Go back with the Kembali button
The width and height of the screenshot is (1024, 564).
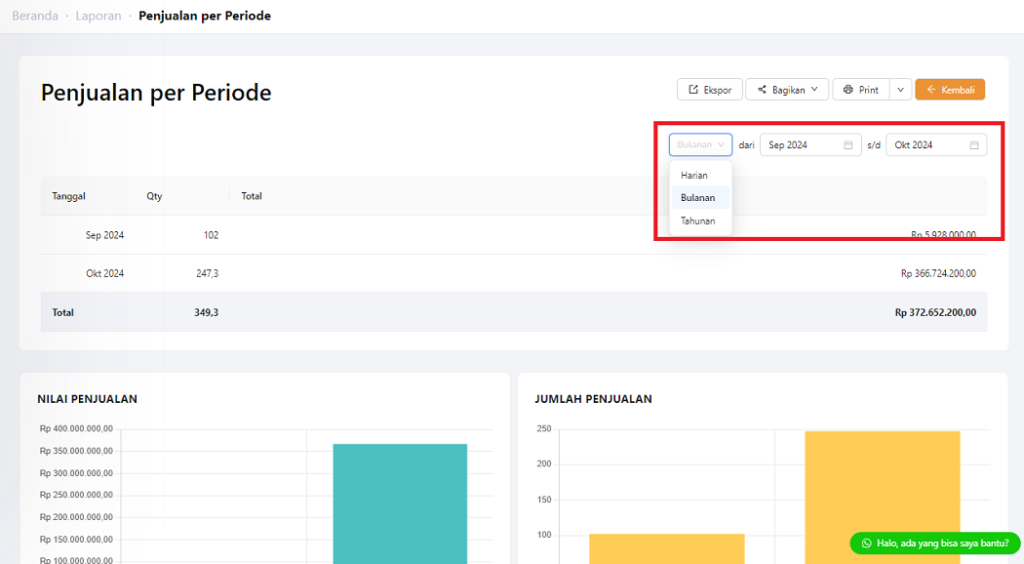pos(950,89)
